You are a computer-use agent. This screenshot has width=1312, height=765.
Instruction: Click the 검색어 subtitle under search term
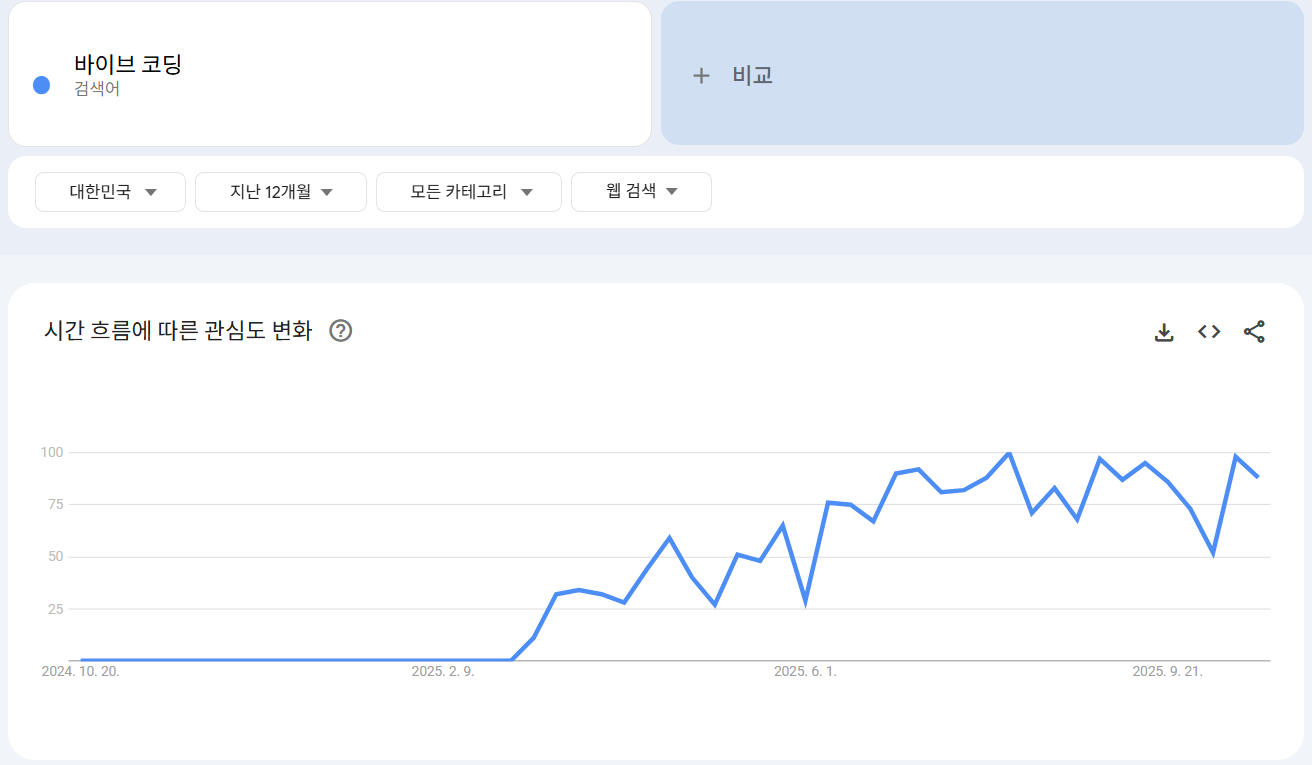click(x=97, y=89)
